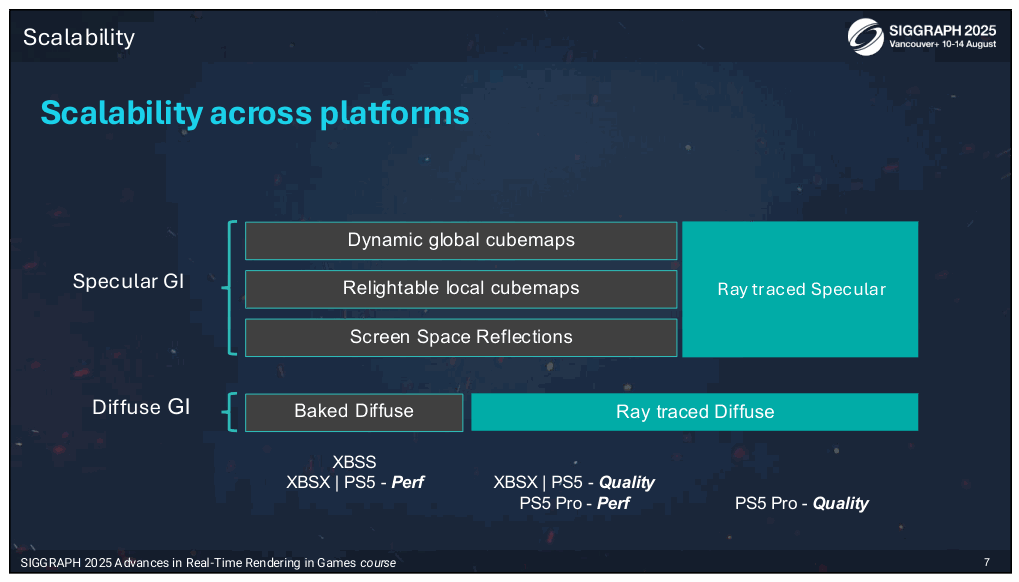Click the 'Ray traced Diffuse' teal bar
The image size is (1019, 582).
tap(694, 412)
